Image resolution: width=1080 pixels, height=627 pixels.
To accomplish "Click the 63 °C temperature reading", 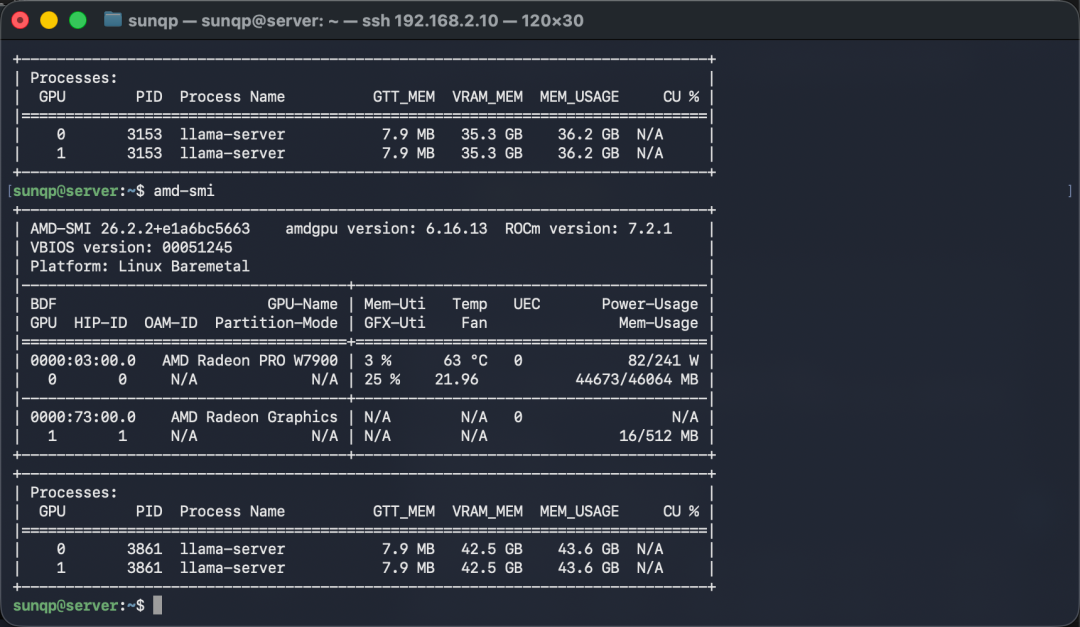I will pos(465,360).
